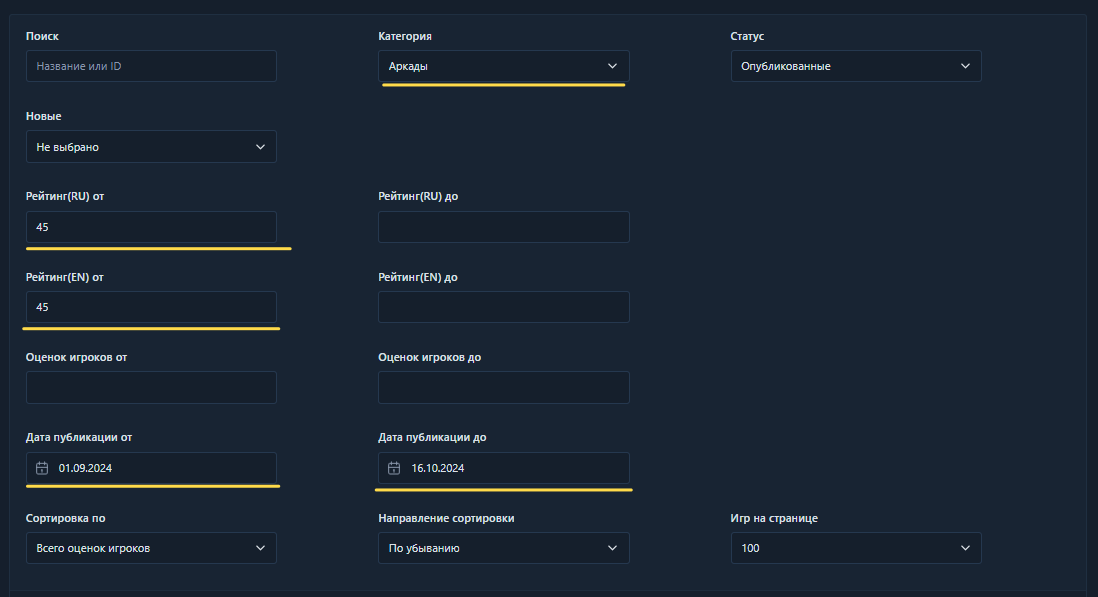Open the page size dropdown showing 100
Image resolution: width=1098 pixels, height=597 pixels.
tap(856, 548)
